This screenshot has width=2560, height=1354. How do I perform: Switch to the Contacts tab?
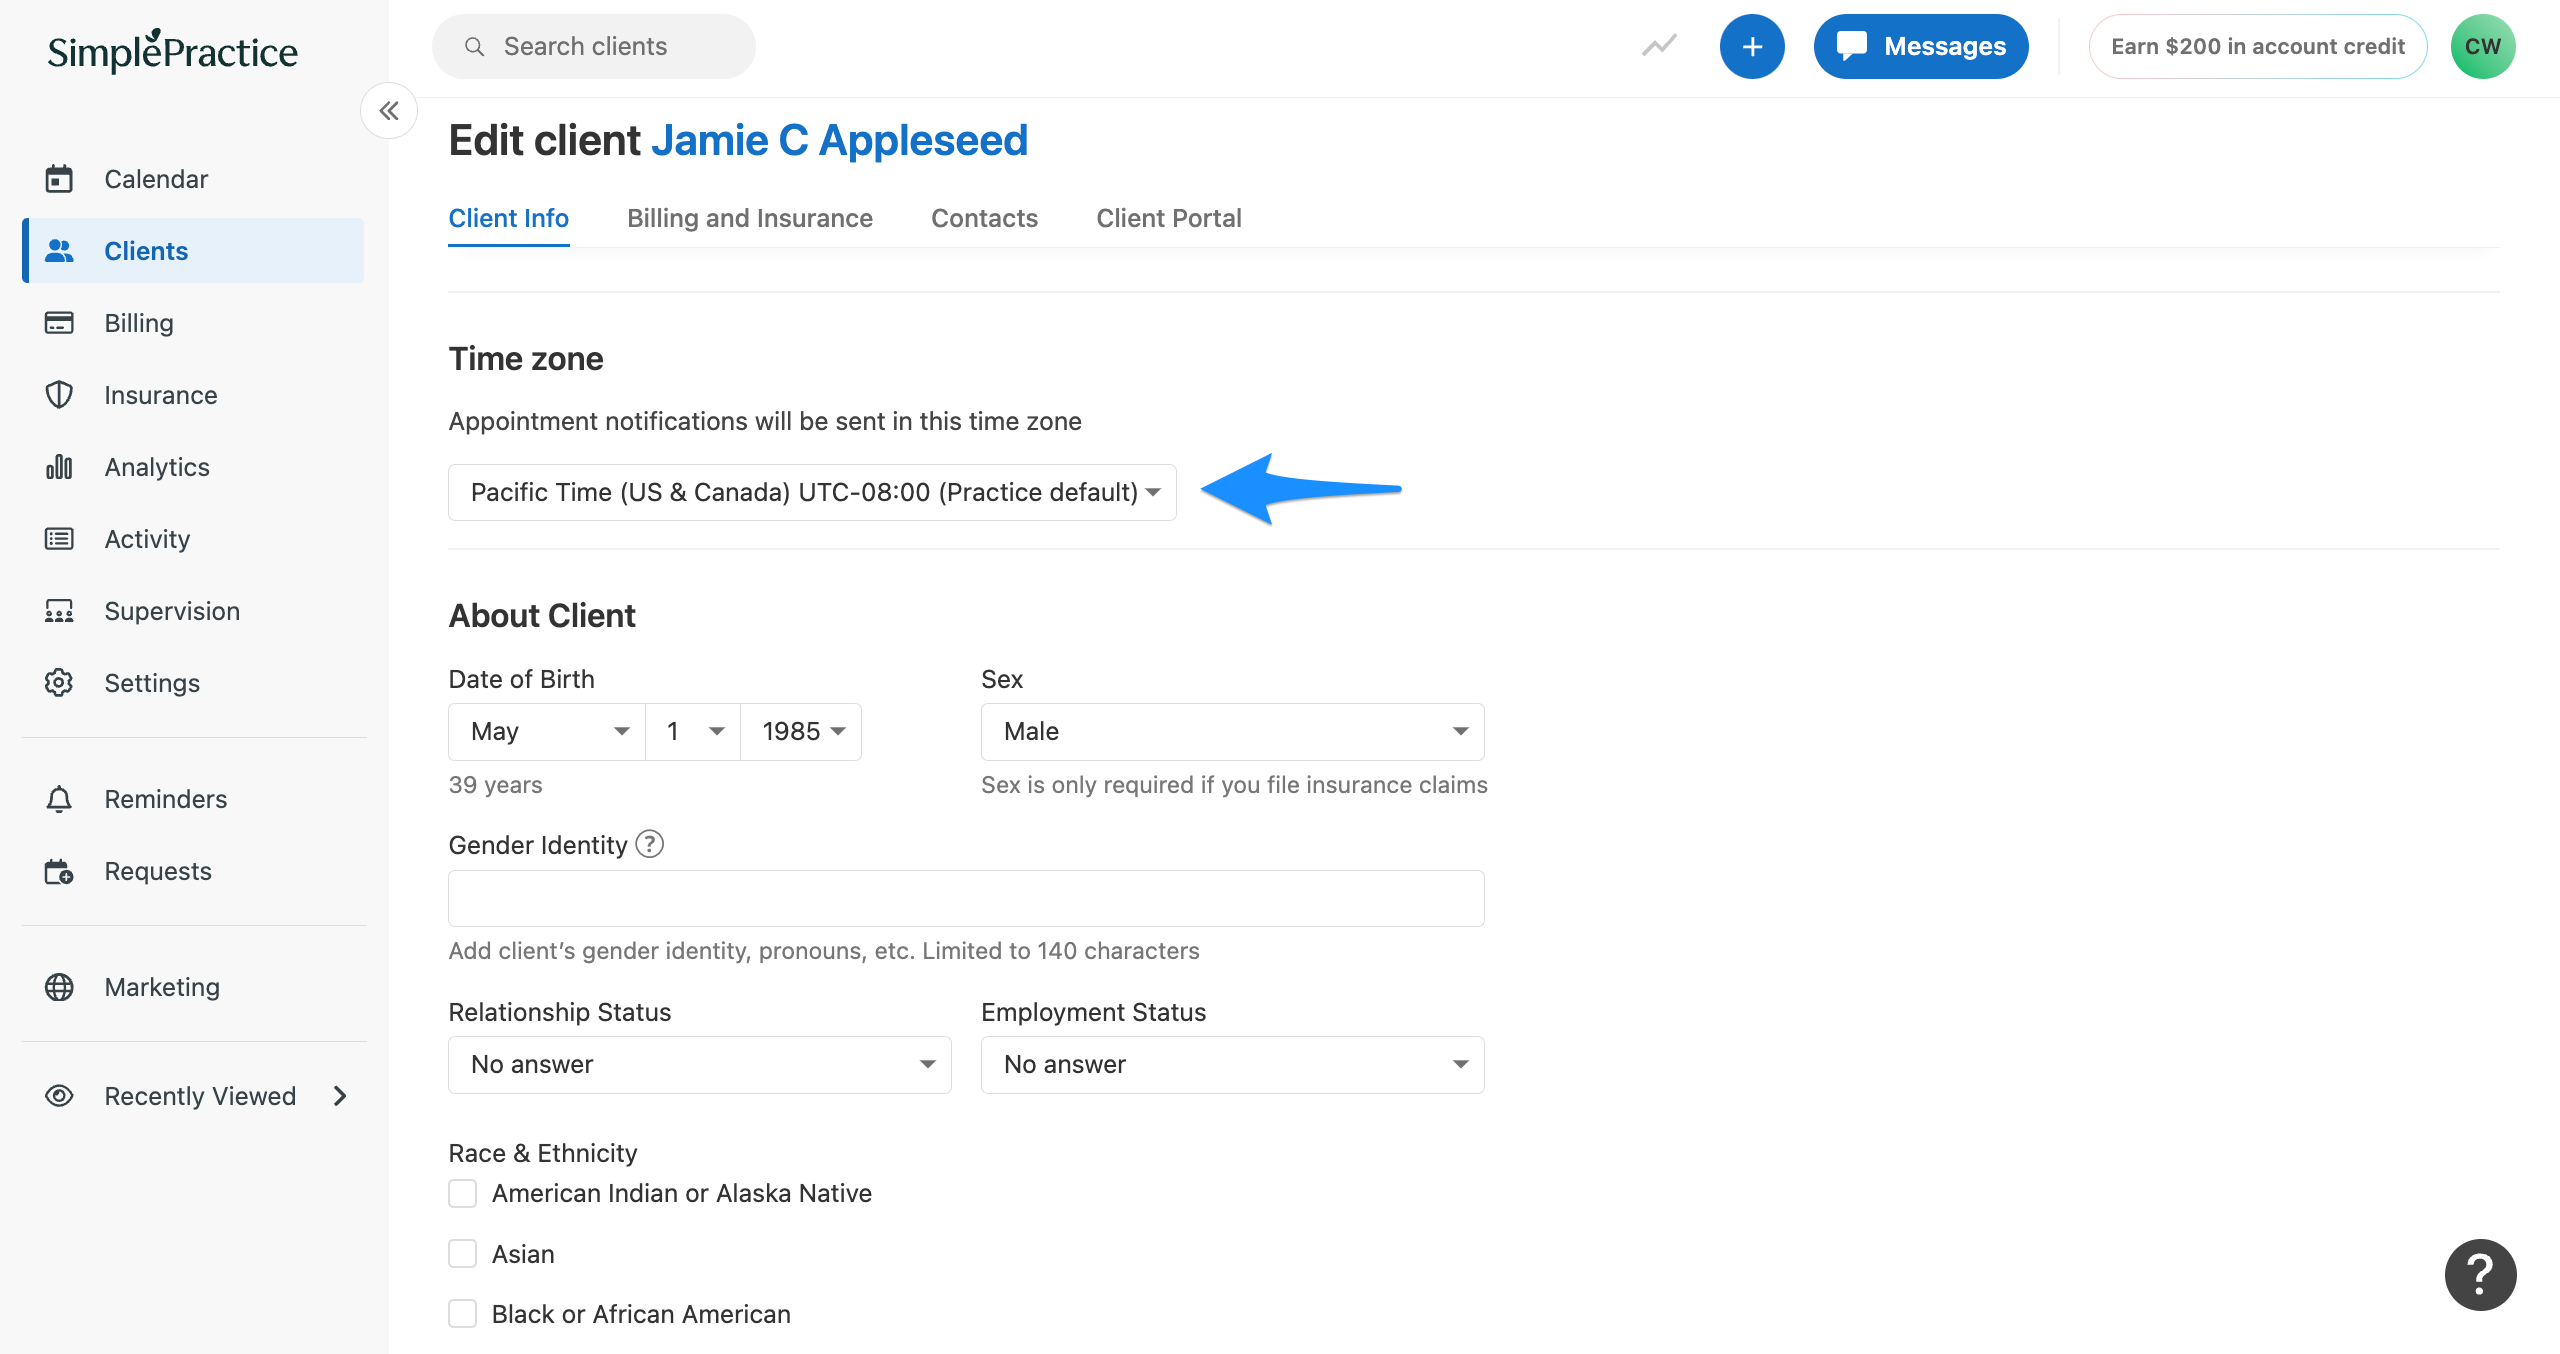[985, 218]
